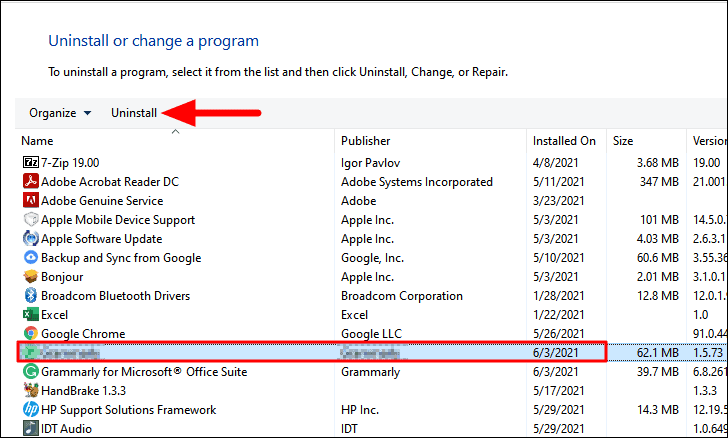Select the Bonjour program name
The width and height of the screenshot is (728, 438).
click(x=62, y=277)
